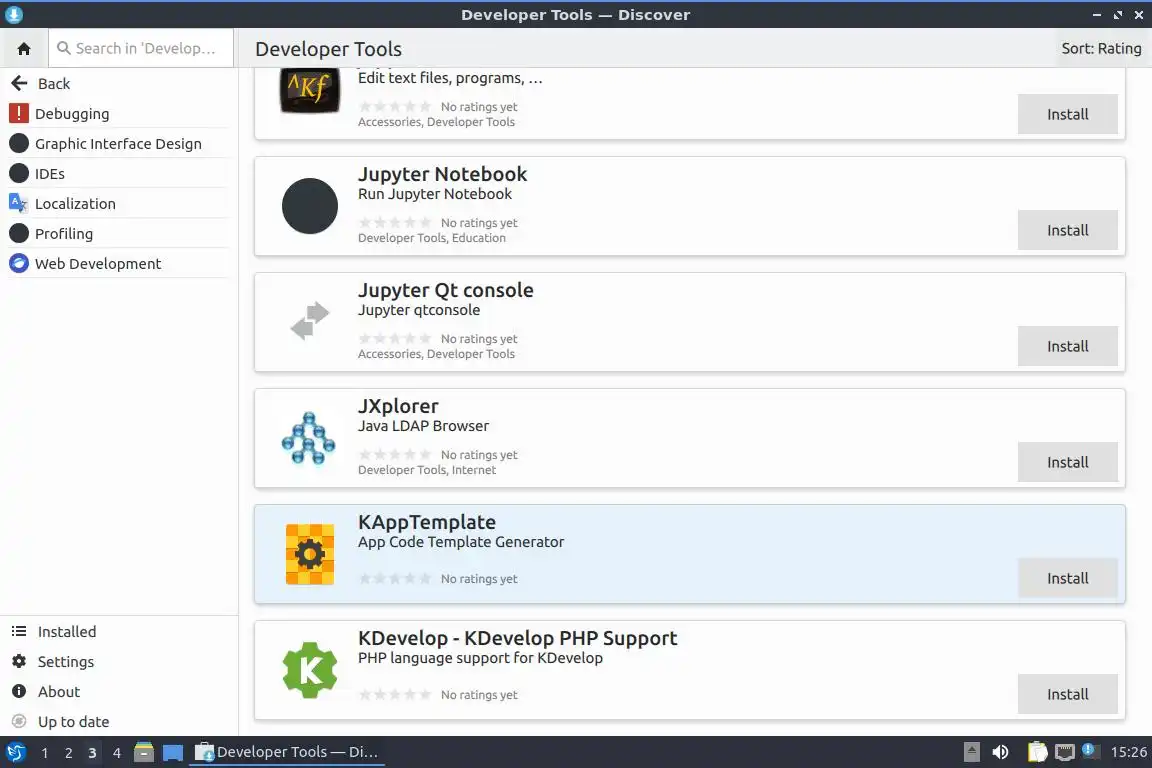Open the Web Development category
Image resolution: width=1152 pixels, height=768 pixels.
pos(118,263)
